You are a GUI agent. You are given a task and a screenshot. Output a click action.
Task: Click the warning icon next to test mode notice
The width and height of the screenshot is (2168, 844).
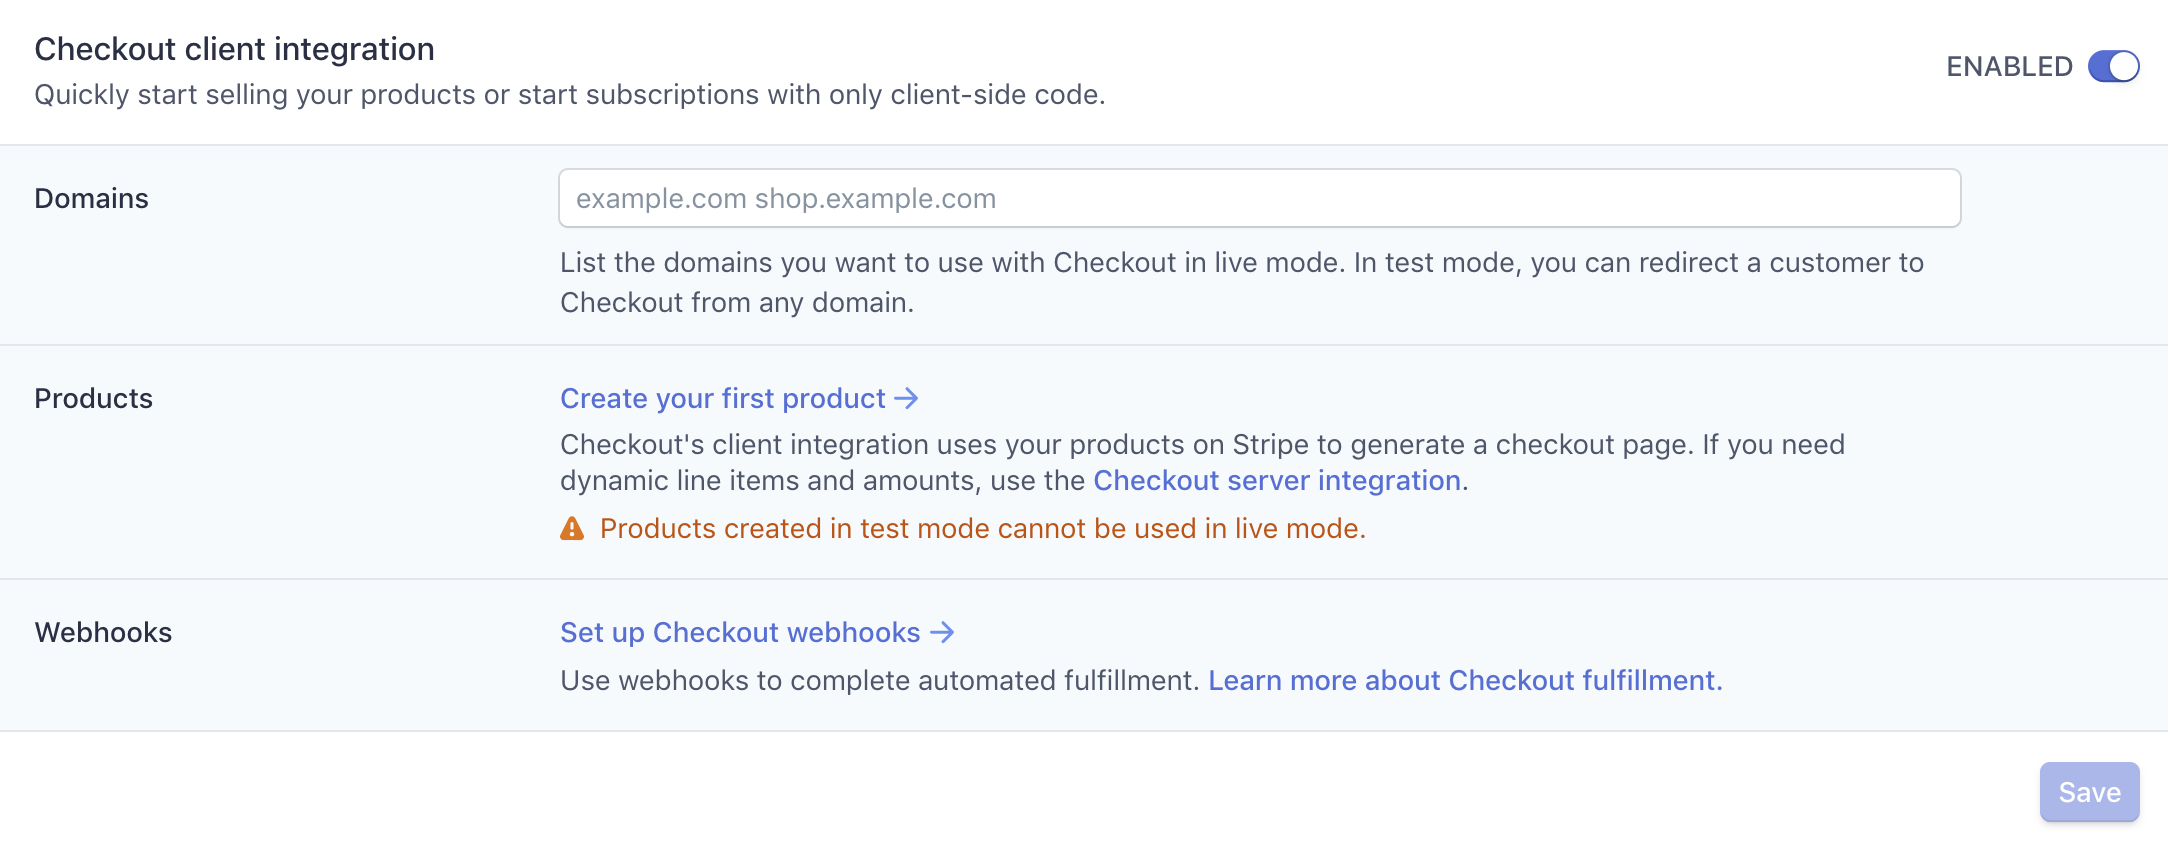coord(572,528)
